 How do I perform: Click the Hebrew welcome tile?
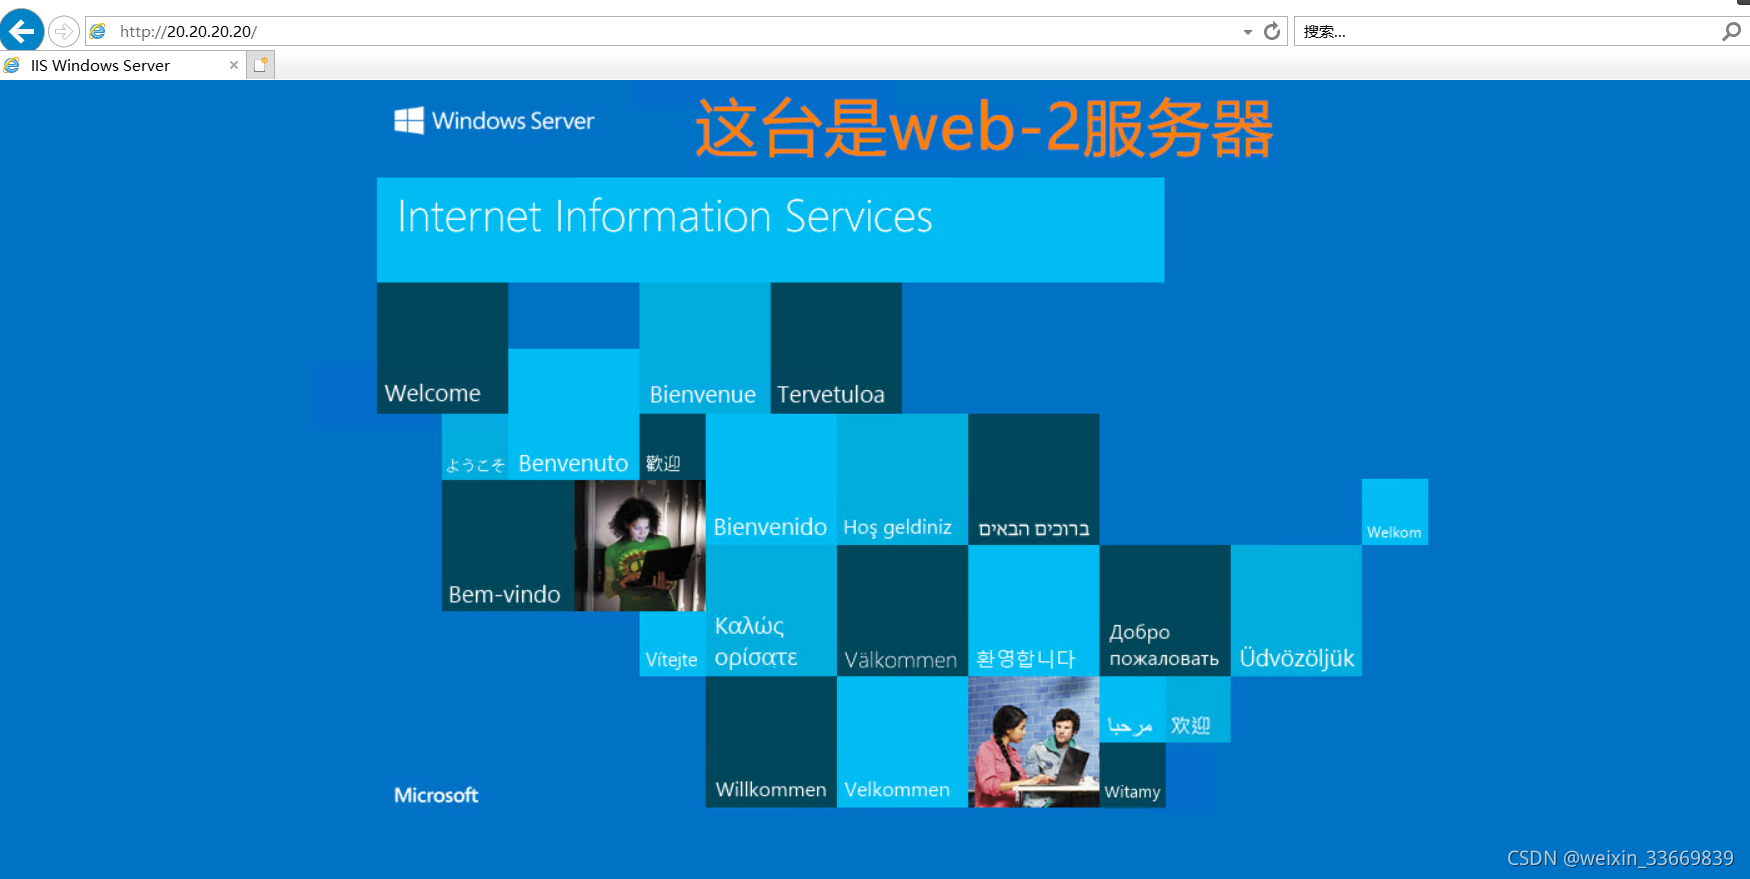tap(1033, 479)
